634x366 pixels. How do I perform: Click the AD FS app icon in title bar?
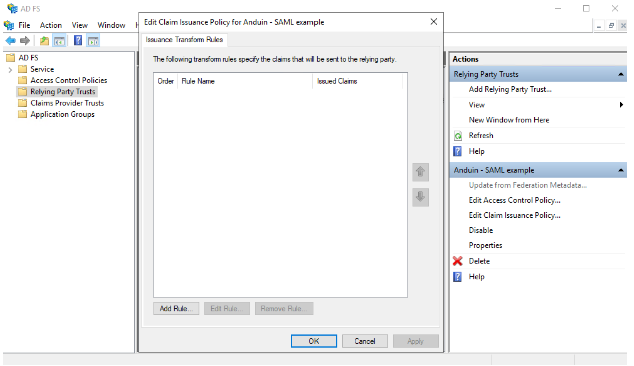pyautogui.click(x=12, y=8)
